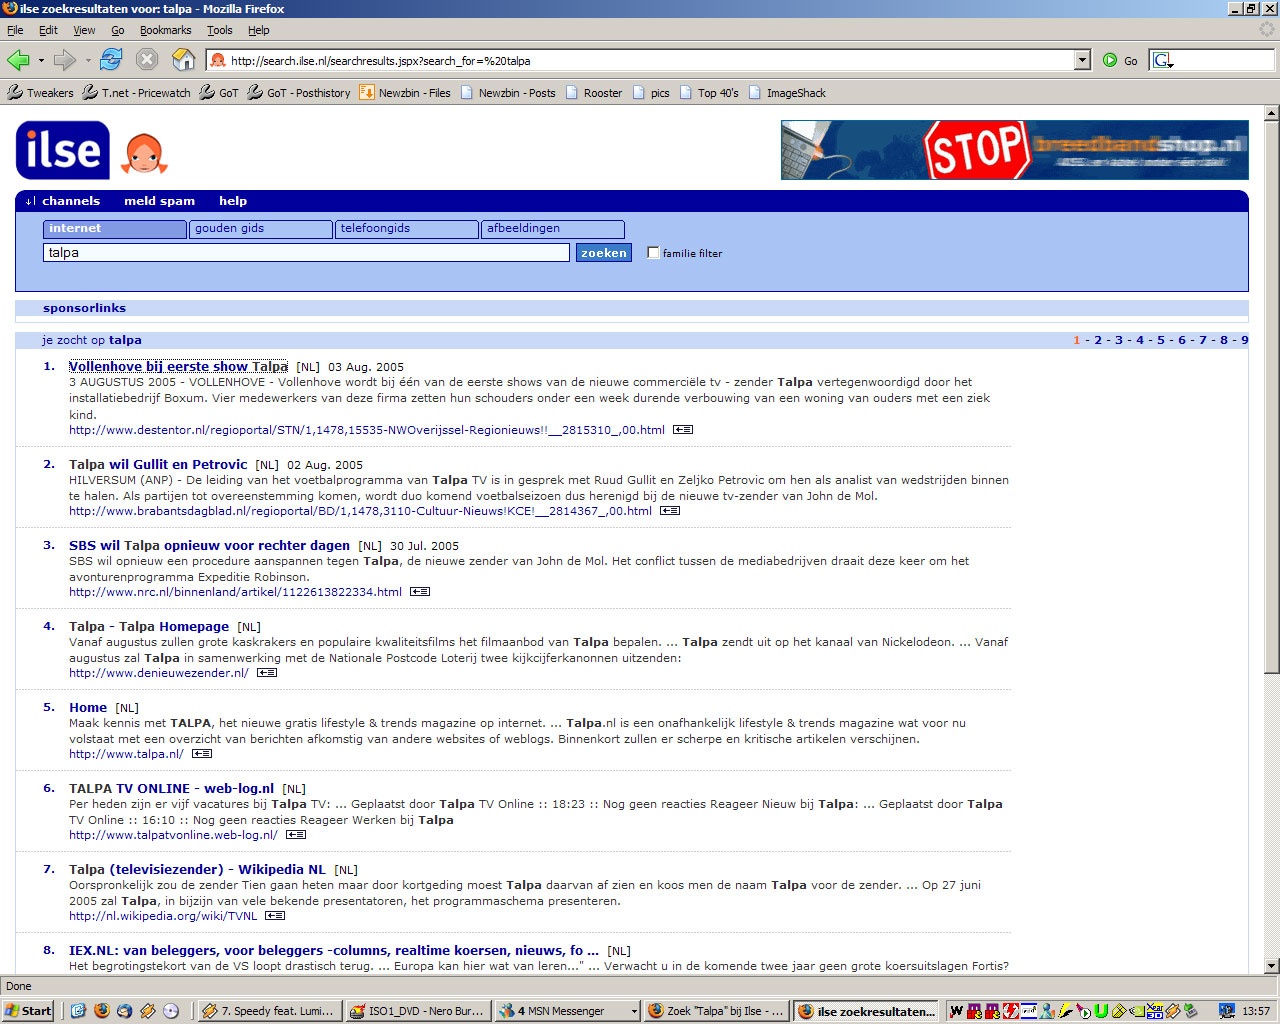This screenshot has height=1024, width=1280.
Task: Switch to the 'Zoek Talpa bij Ilse' taskbar window
Action: tap(717, 1011)
